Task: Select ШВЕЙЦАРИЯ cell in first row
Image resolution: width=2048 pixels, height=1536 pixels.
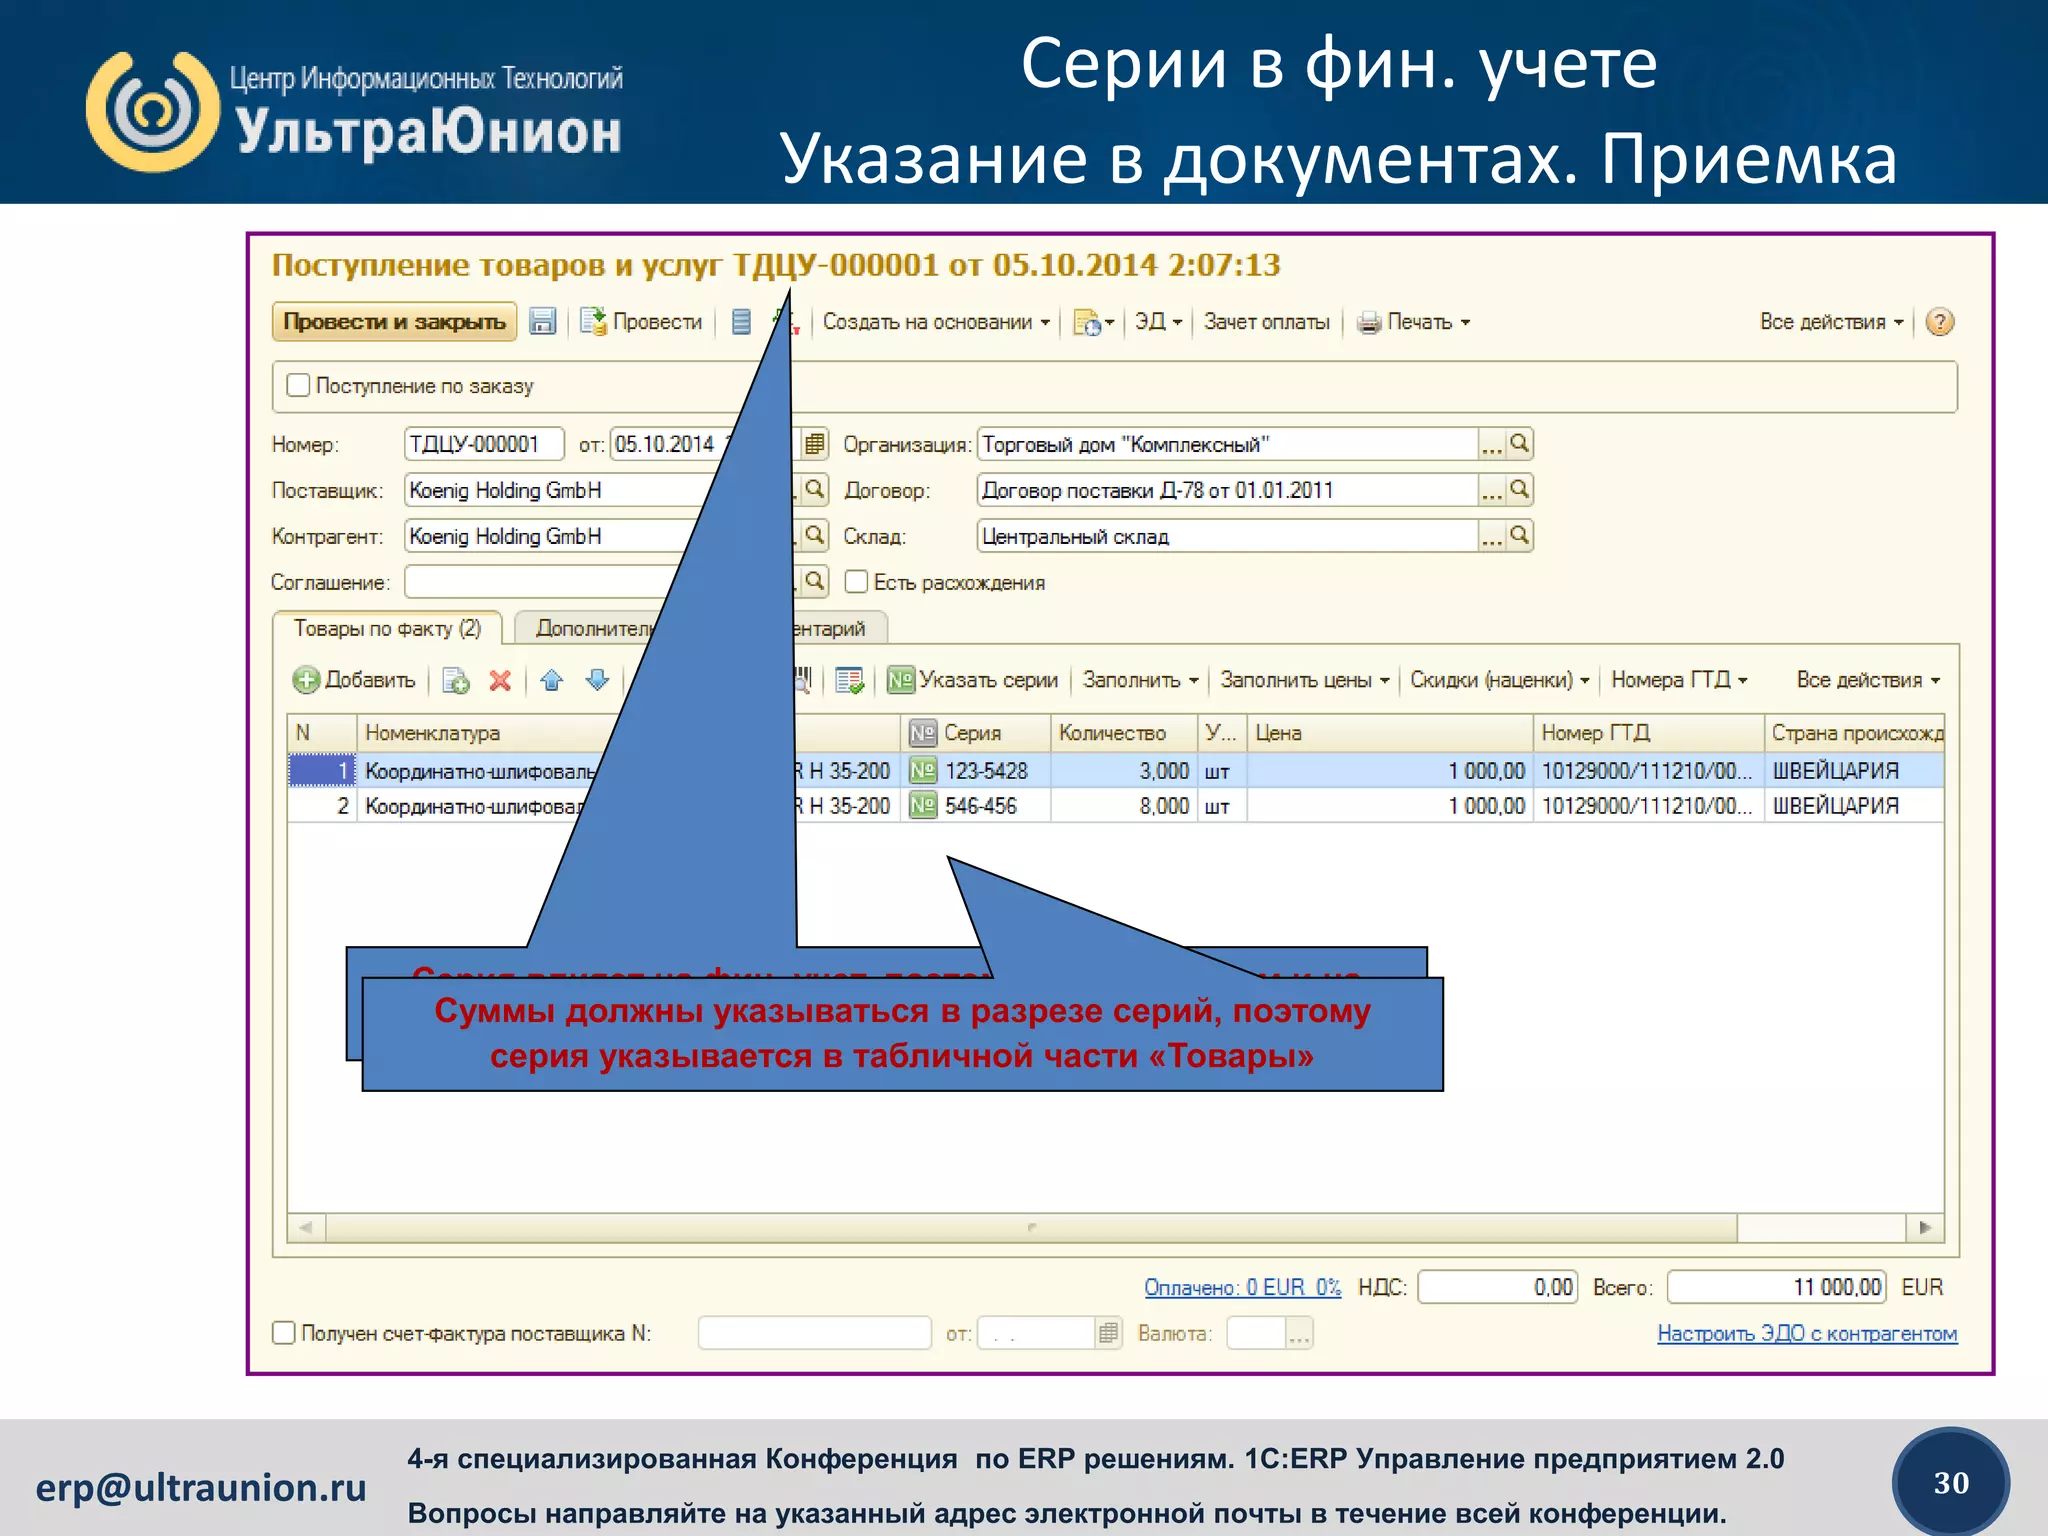Action: point(1853,770)
